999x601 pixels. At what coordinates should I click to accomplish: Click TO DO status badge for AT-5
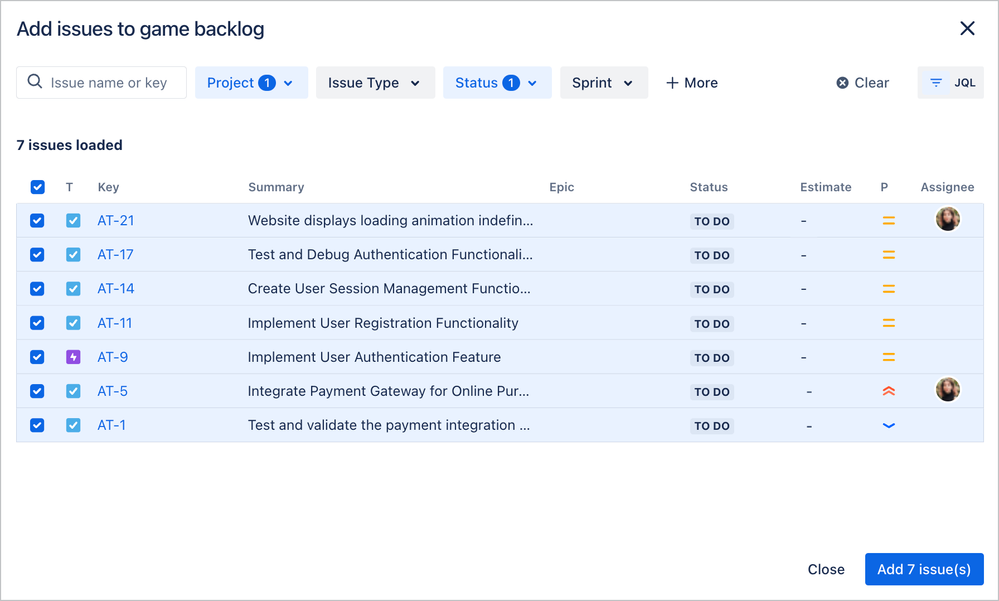712,392
